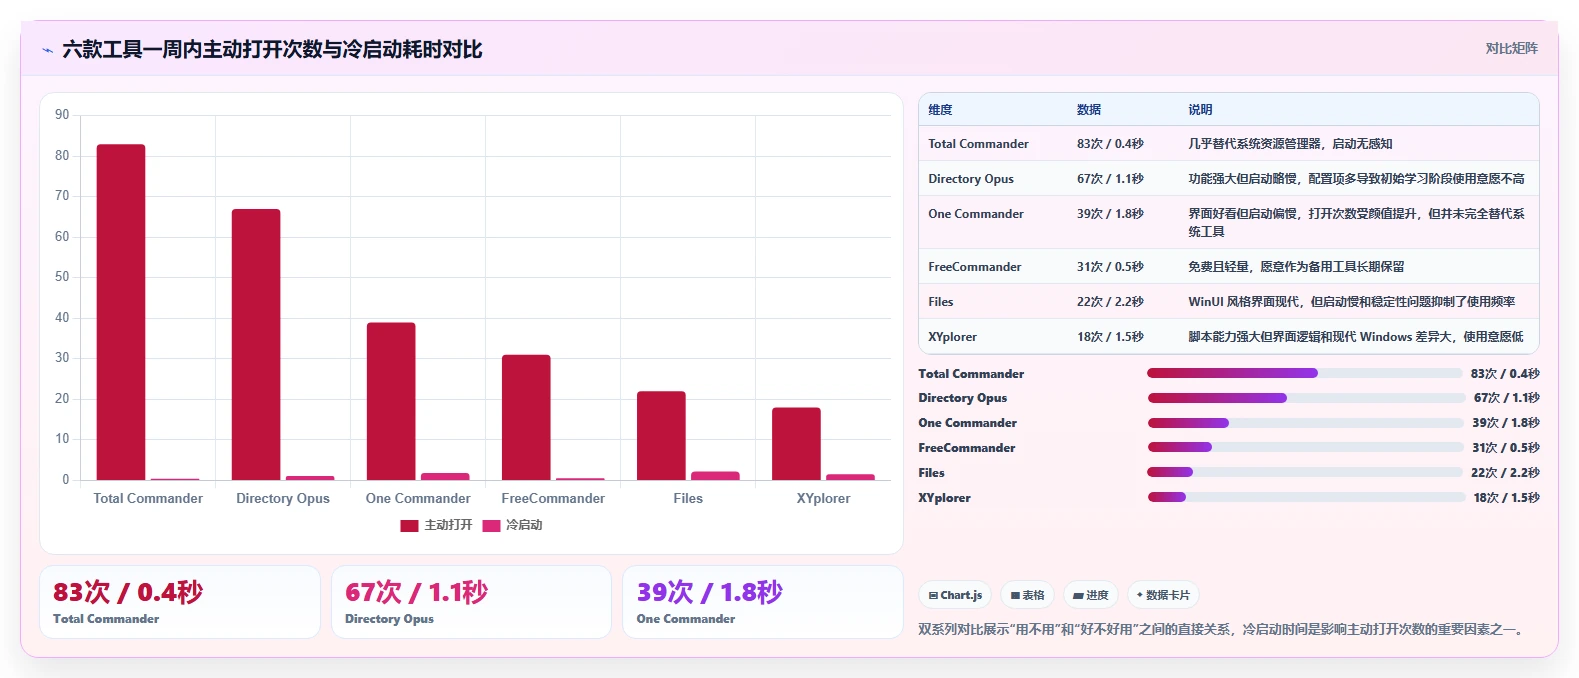
Task: Click the 表格 chip
Action: pos(1027,595)
